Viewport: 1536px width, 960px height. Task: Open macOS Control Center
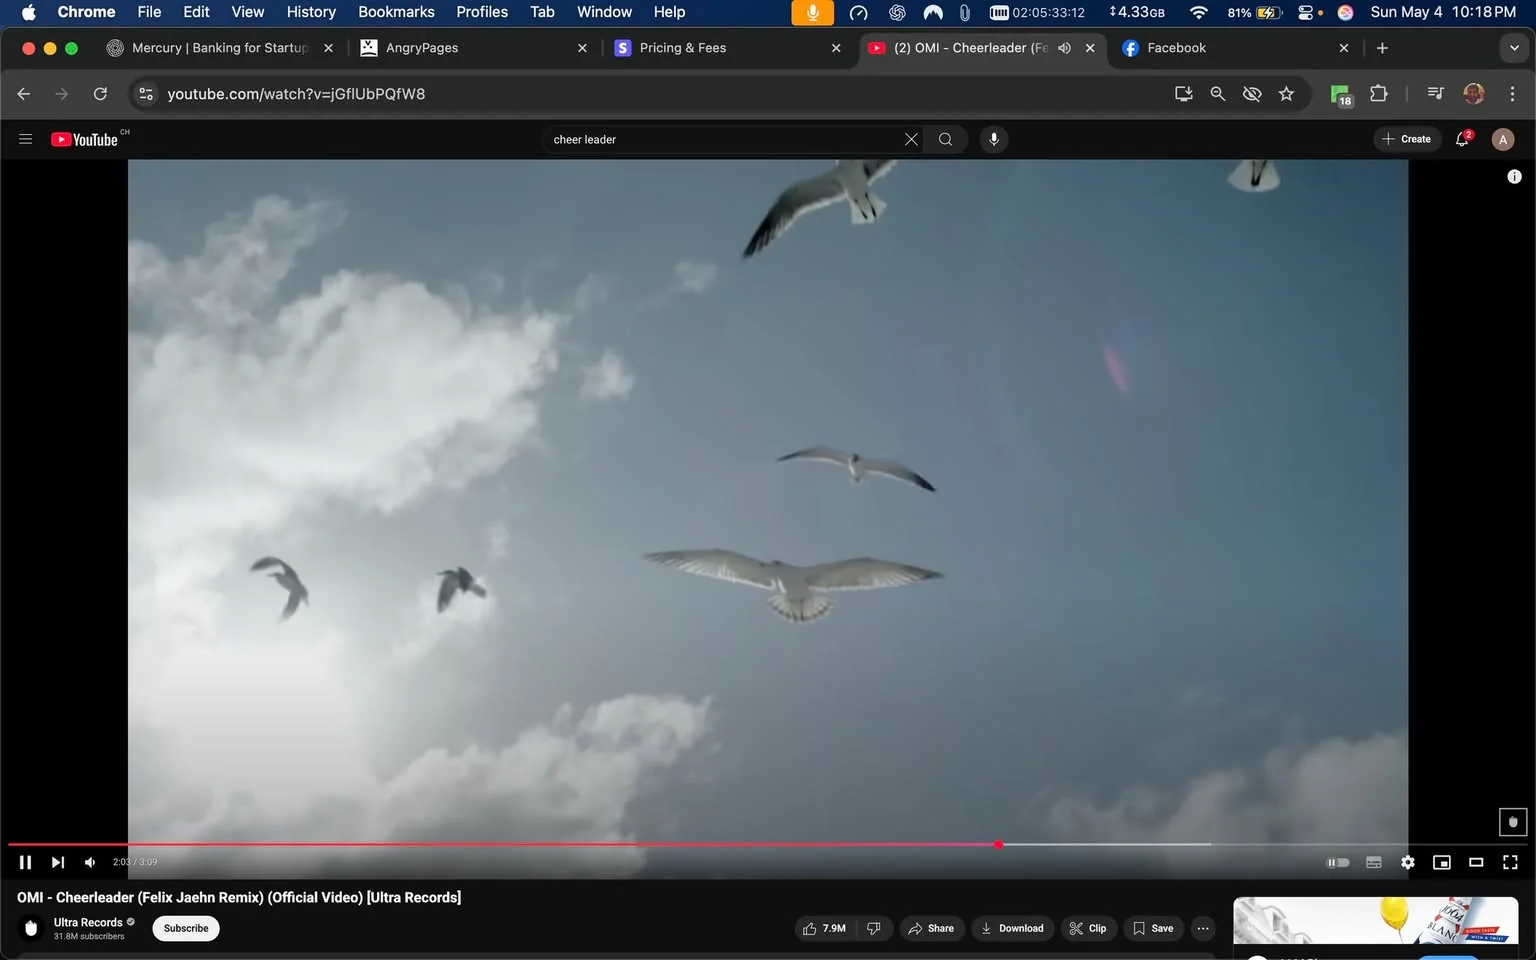click(x=1308, y=12)
